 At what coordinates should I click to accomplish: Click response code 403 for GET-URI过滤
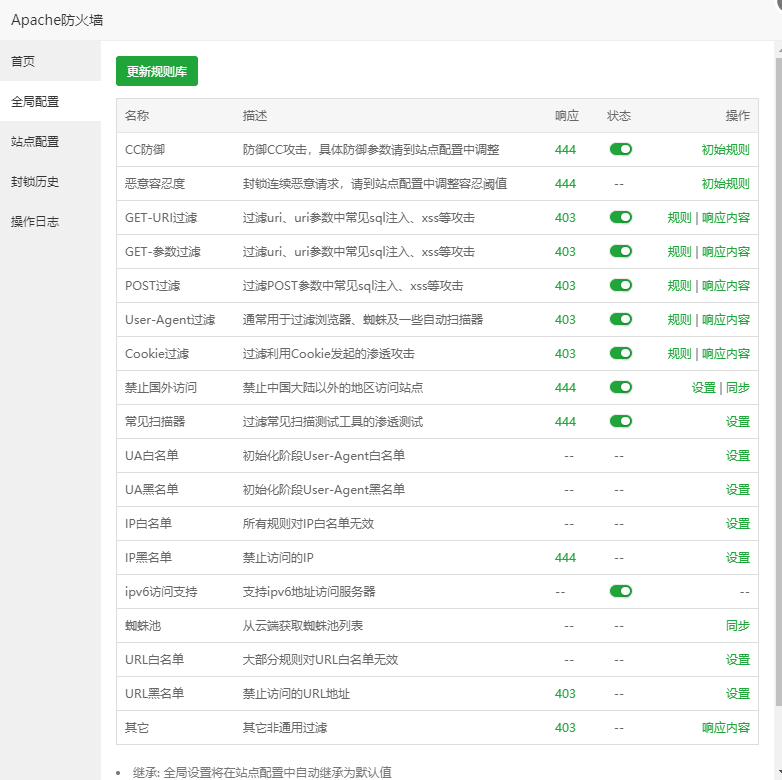click(x=565, y=217)
